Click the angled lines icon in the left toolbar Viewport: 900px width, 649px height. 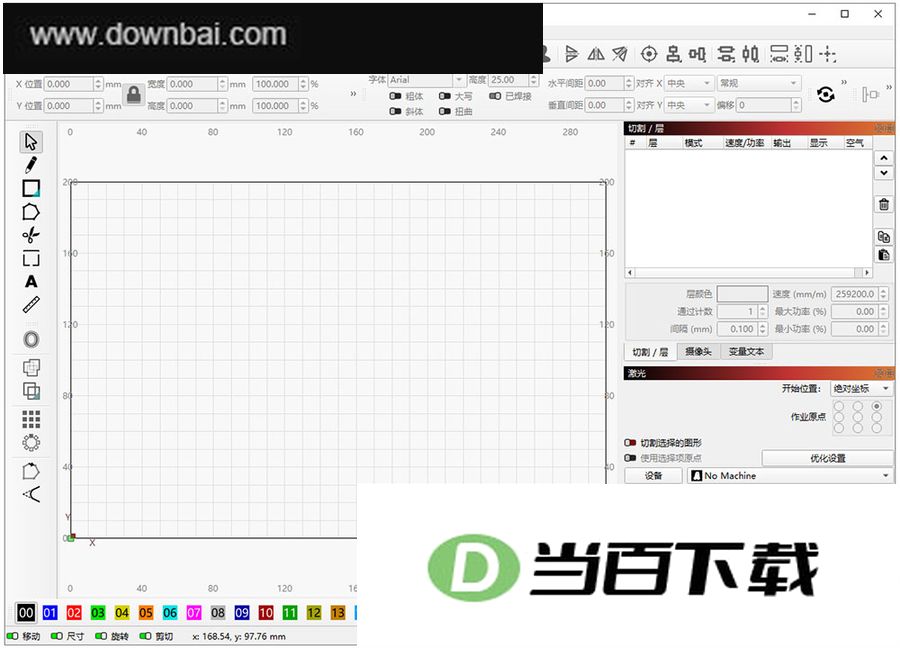point(31,494)
